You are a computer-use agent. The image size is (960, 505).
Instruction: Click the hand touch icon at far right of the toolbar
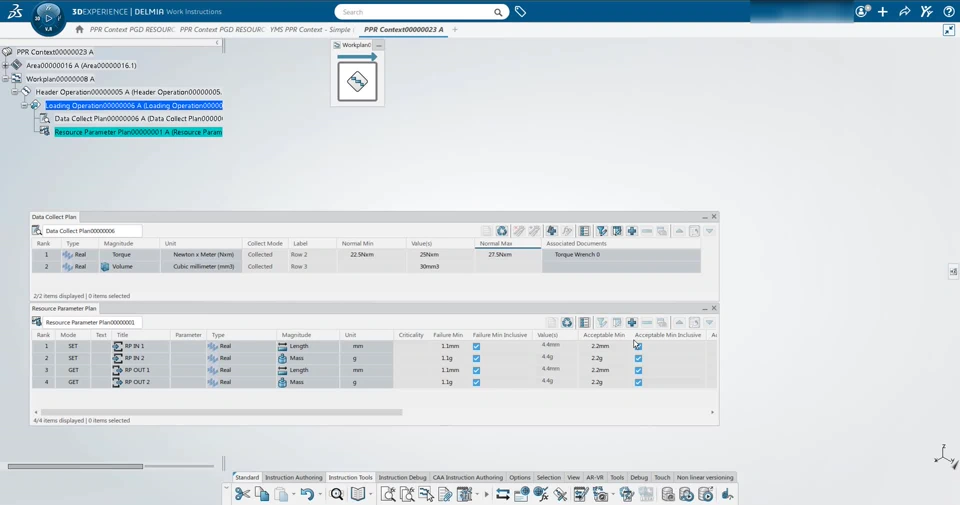point(727,494)
